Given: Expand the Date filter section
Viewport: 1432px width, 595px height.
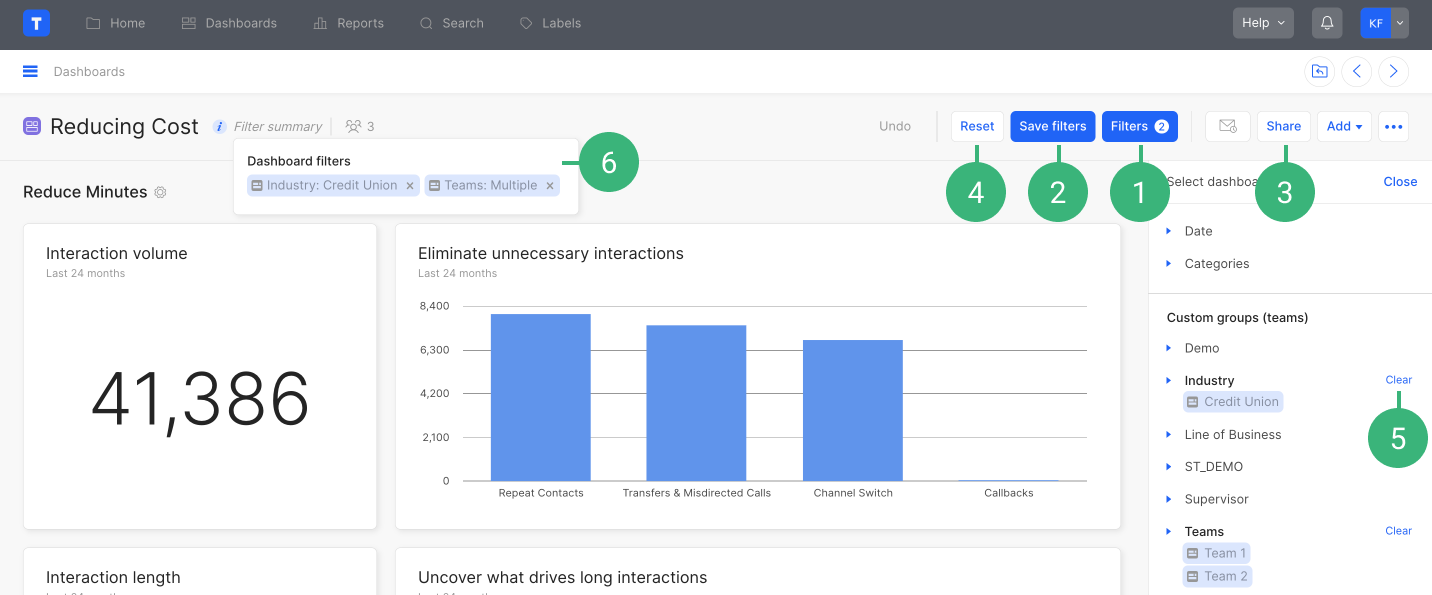Looking at the screenshot, I should point(1198,231).
